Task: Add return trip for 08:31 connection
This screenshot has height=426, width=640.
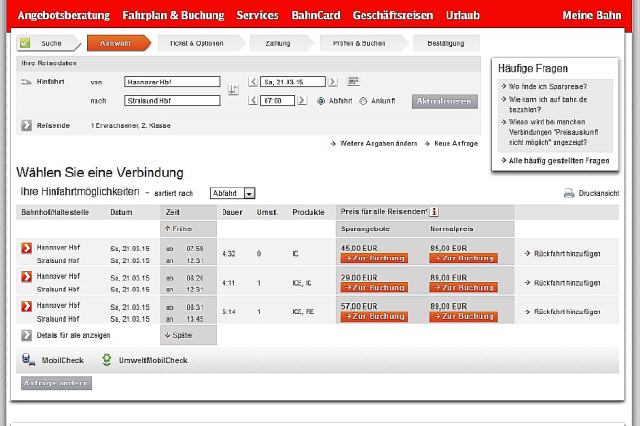Action: point(562,312)
